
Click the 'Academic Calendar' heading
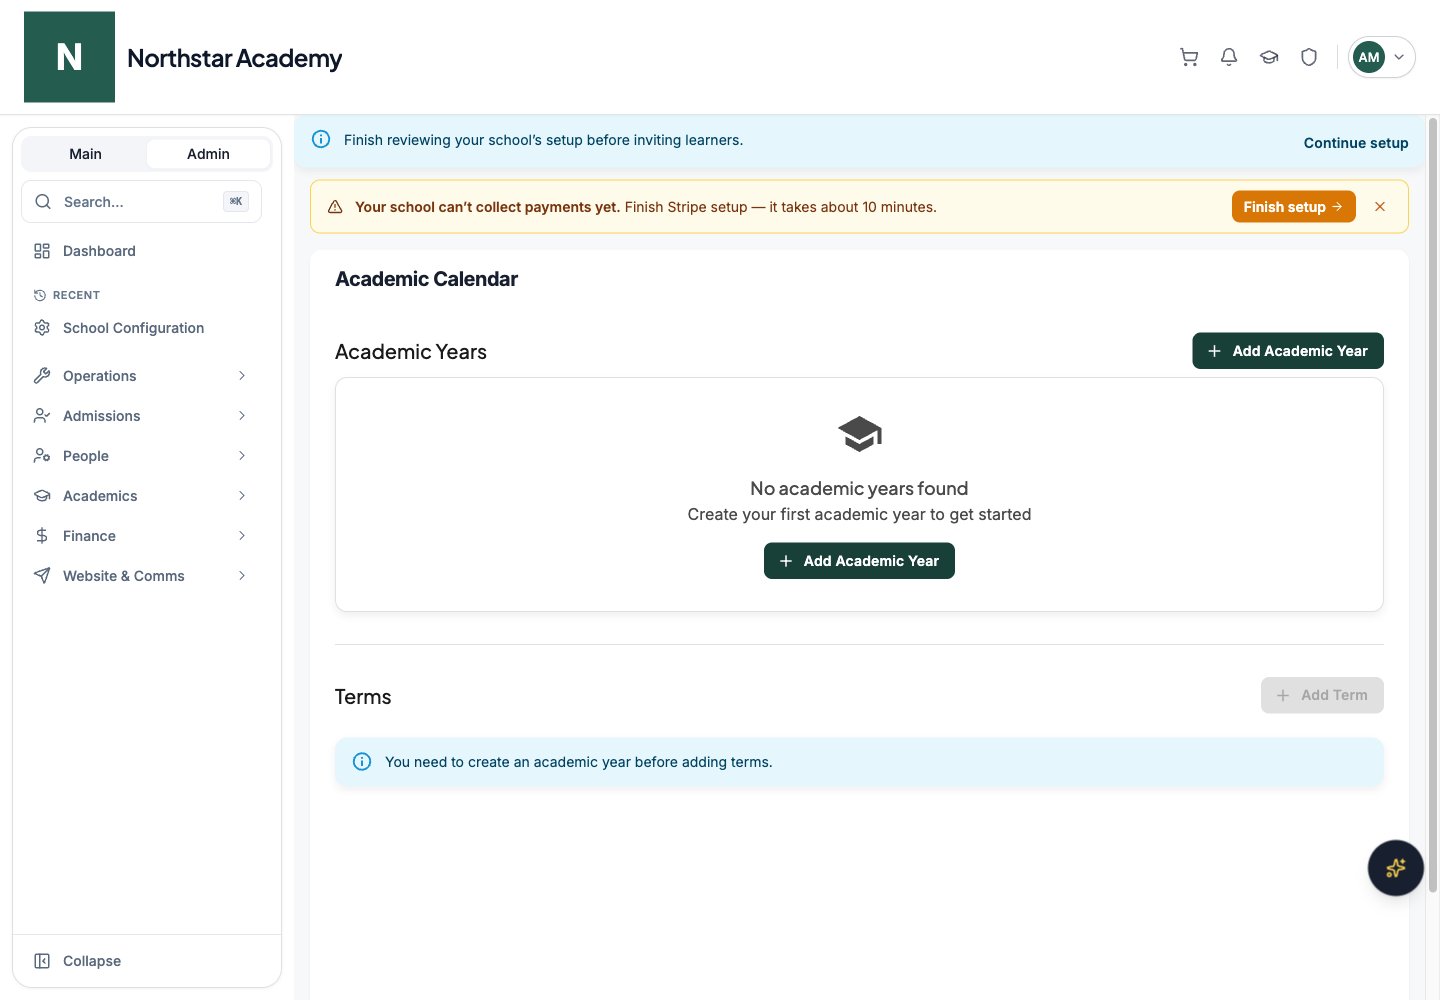(426, 279)
